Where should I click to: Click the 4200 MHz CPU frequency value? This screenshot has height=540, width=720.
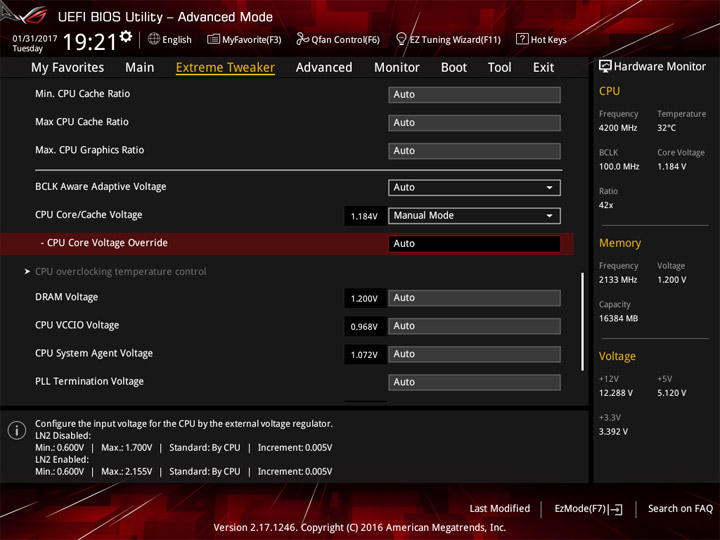(x=618, y=128)
